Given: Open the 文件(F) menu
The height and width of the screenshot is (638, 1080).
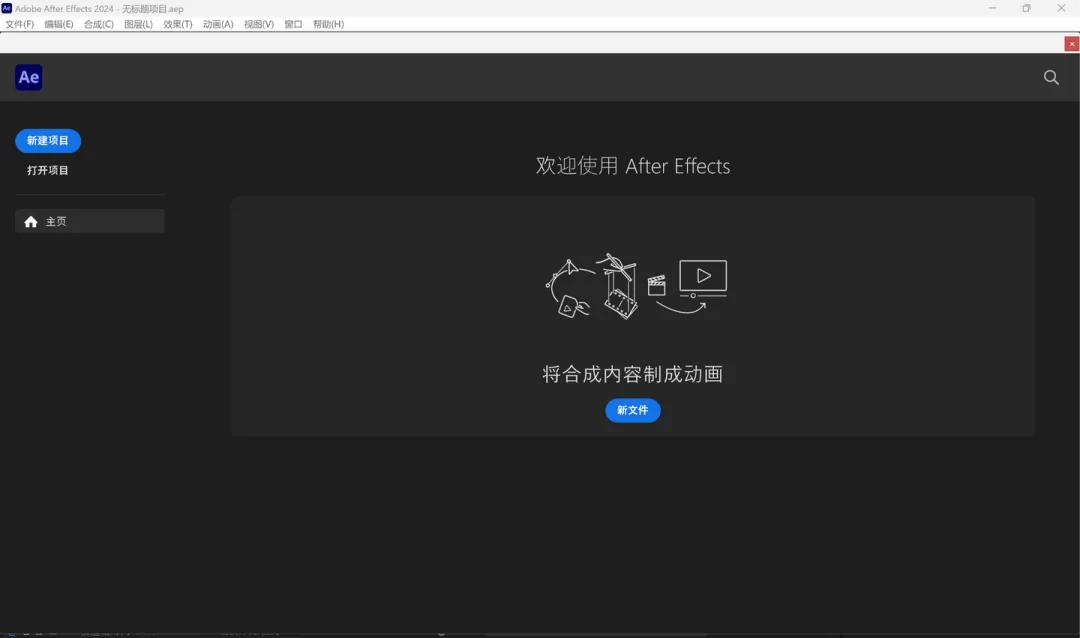Looking at the screenshot, I should coord(19,24).
